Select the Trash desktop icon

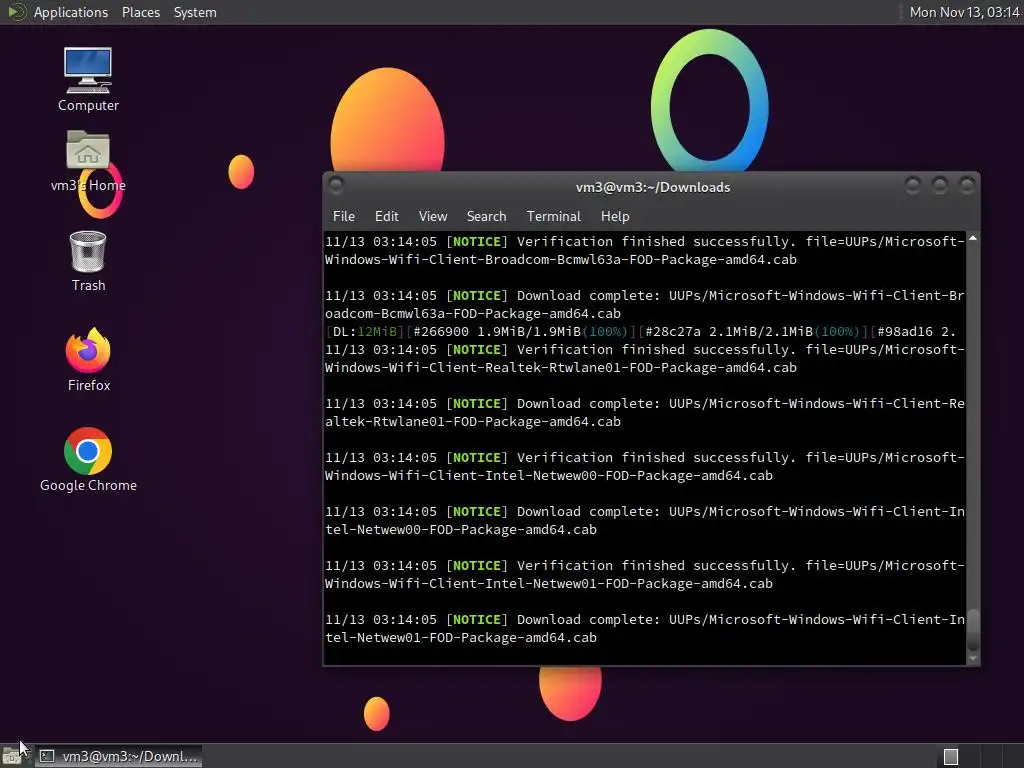88,261
